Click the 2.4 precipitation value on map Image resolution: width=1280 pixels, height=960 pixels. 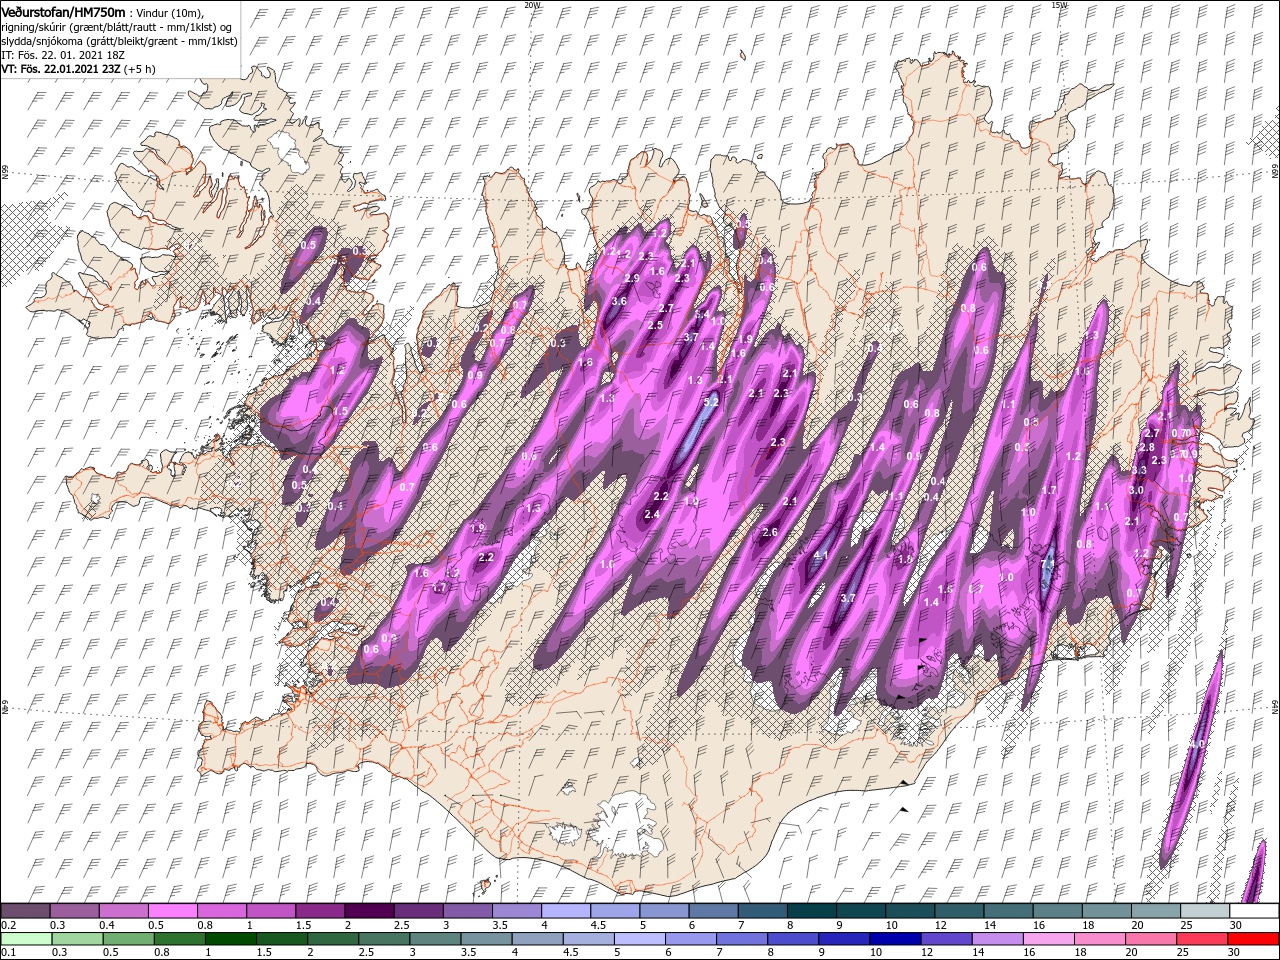coord(652,514)
